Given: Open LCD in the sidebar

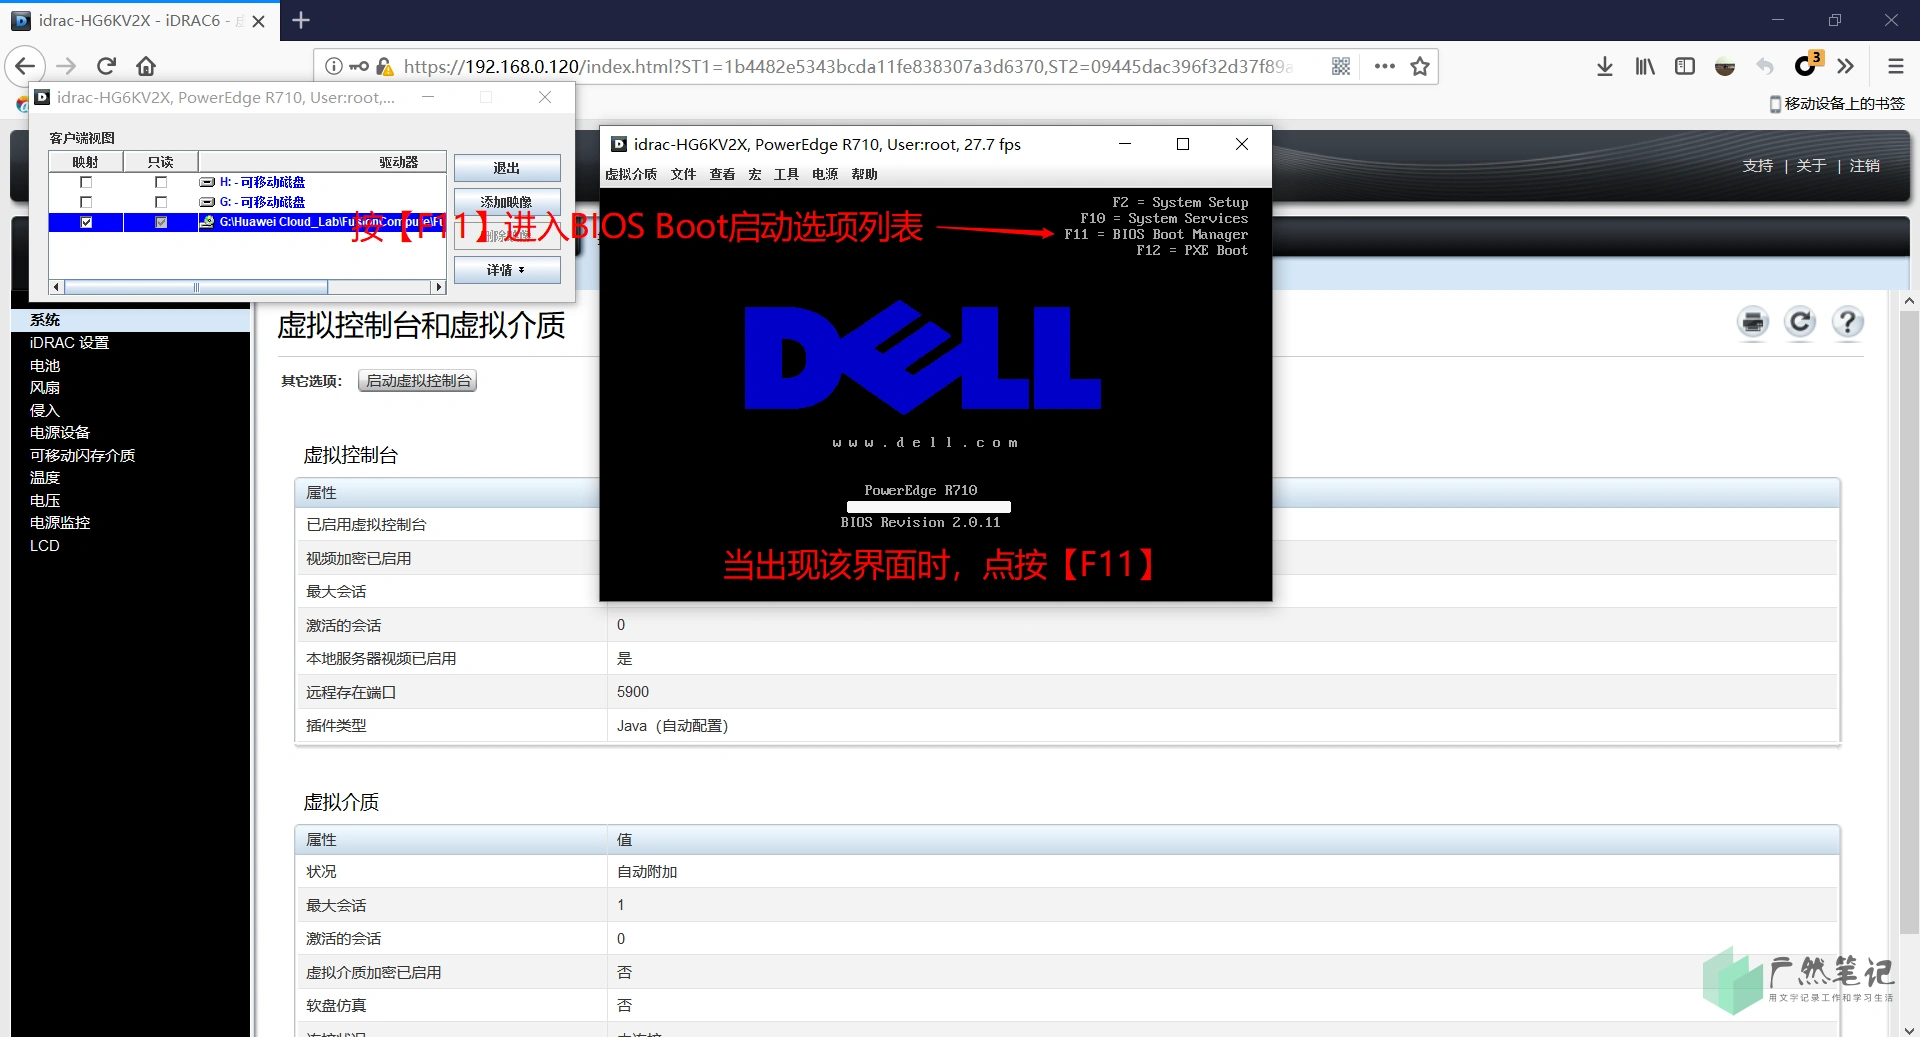Looking at the screenshot, I should (x=45, y=546).
